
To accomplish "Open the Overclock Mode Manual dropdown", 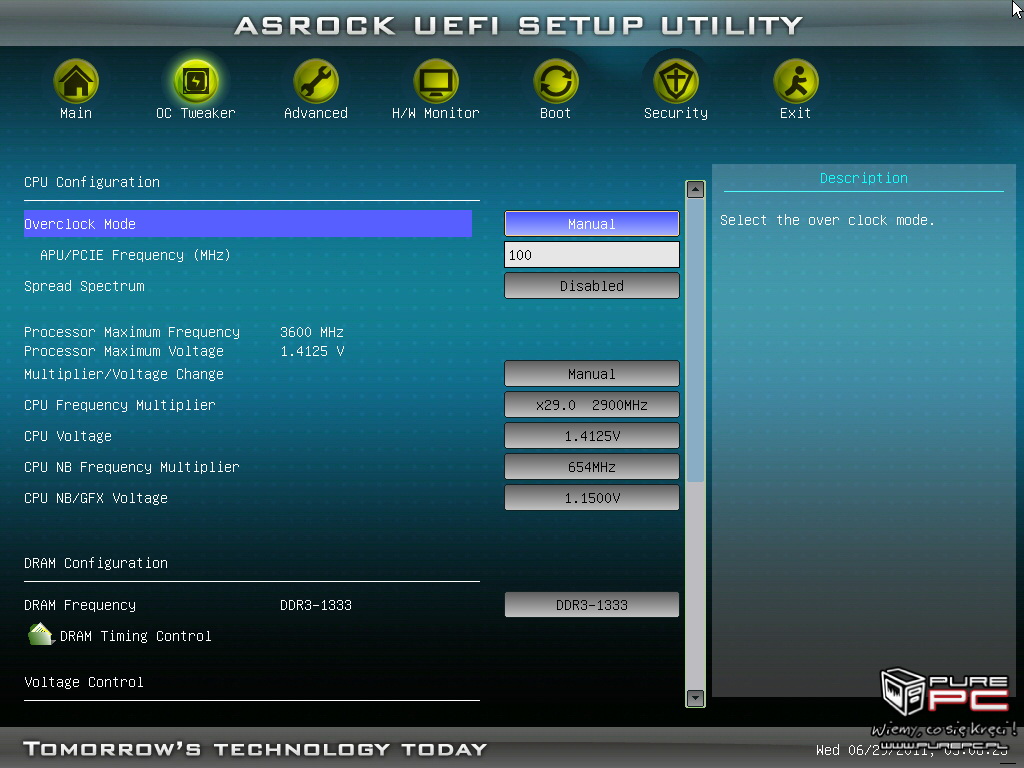I will 592,223.
